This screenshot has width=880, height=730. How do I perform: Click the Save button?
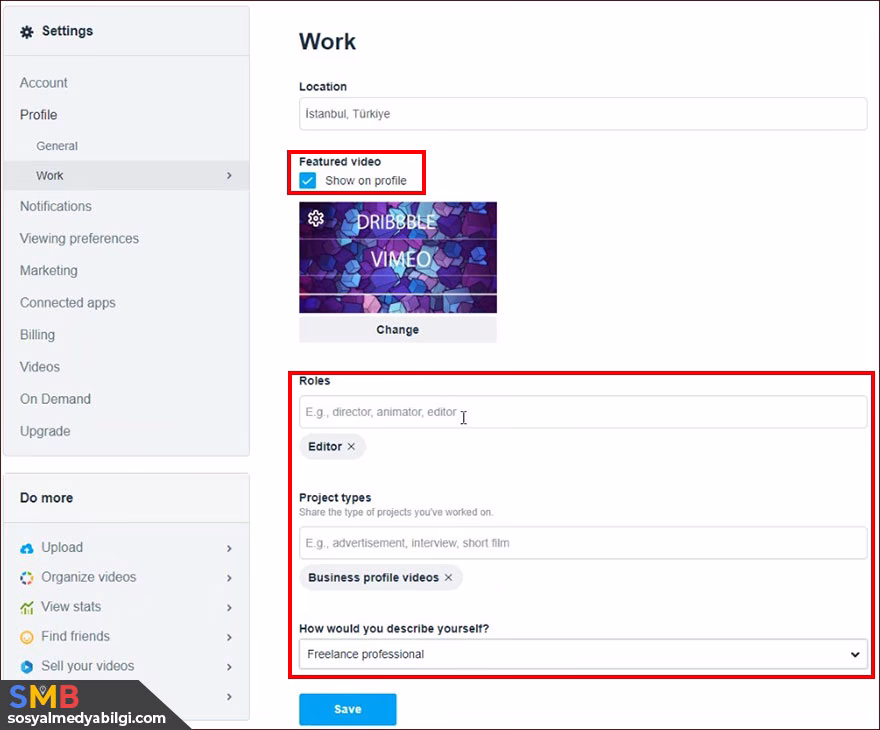pos(347,708)
